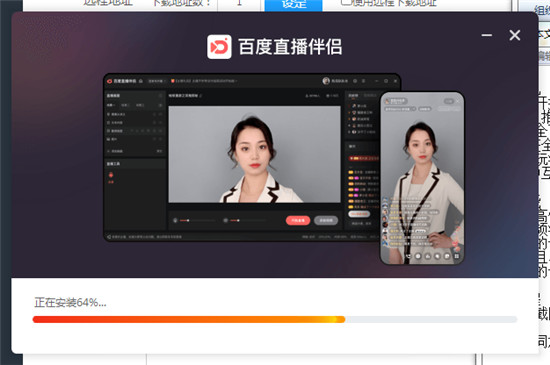The width and height of the screenshot is (550, 365).
Task: Click the mobile phone preview image
Action: click(x=422, y=178)
